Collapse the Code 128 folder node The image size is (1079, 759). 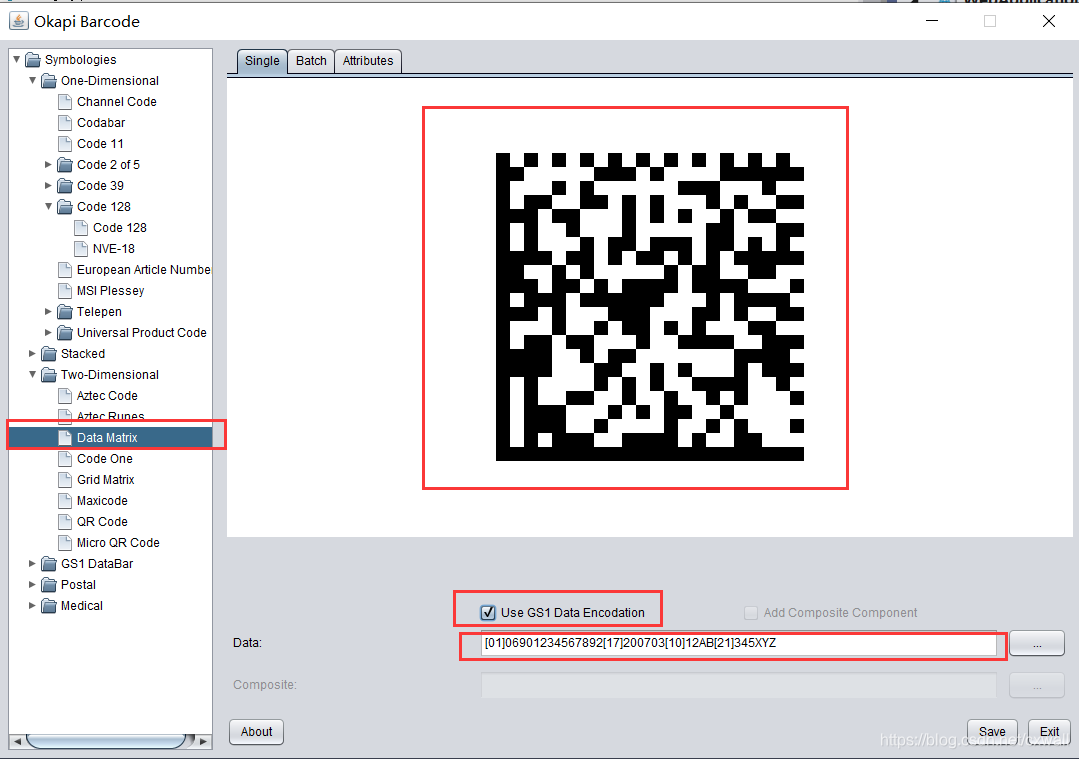(x=48, y=206)
